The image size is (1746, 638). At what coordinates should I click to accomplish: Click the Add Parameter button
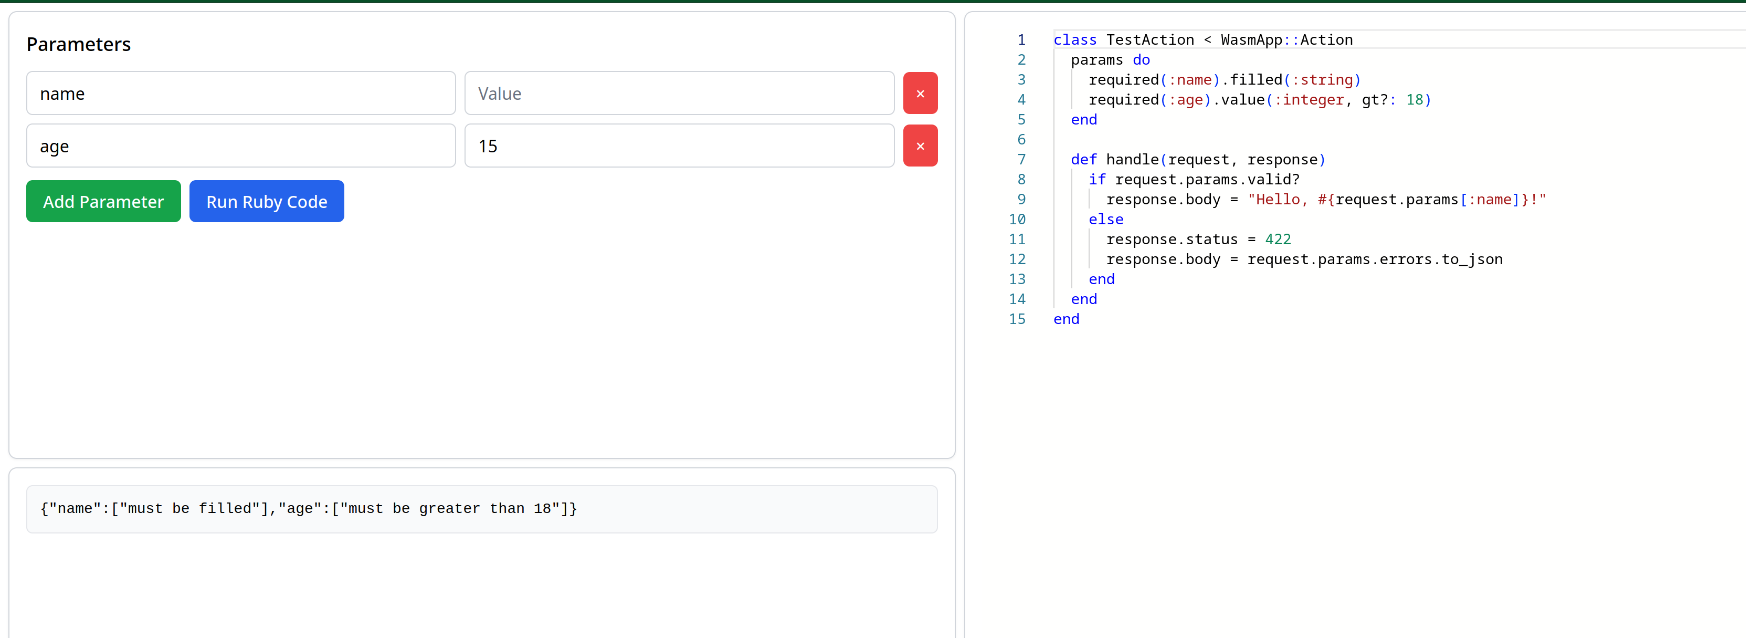point(103,201)
